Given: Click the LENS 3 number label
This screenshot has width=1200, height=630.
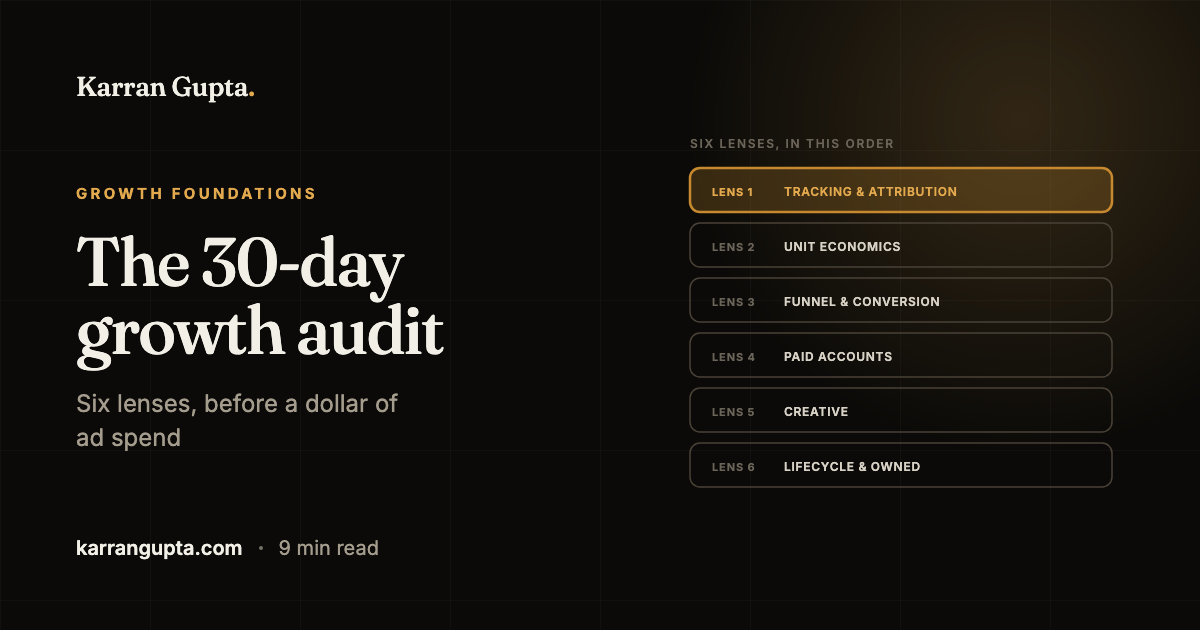Looking at the screenshot, I should pos(733,302).
